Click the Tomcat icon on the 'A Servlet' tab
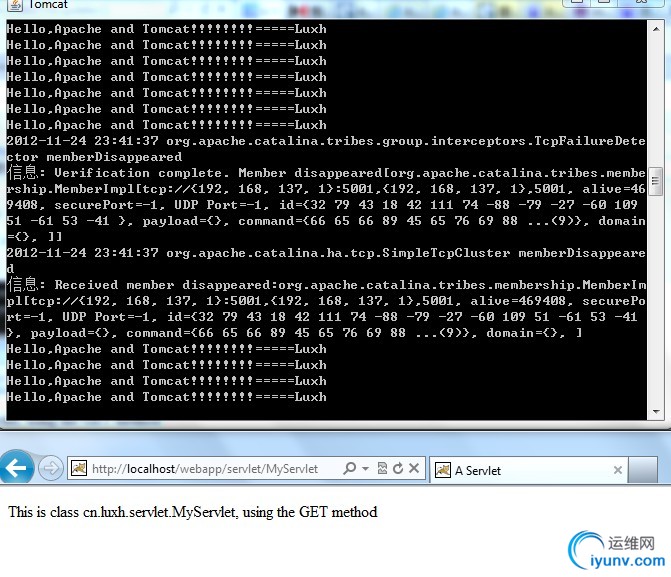This screenshot has width=671, height=577. coord(442,470)
